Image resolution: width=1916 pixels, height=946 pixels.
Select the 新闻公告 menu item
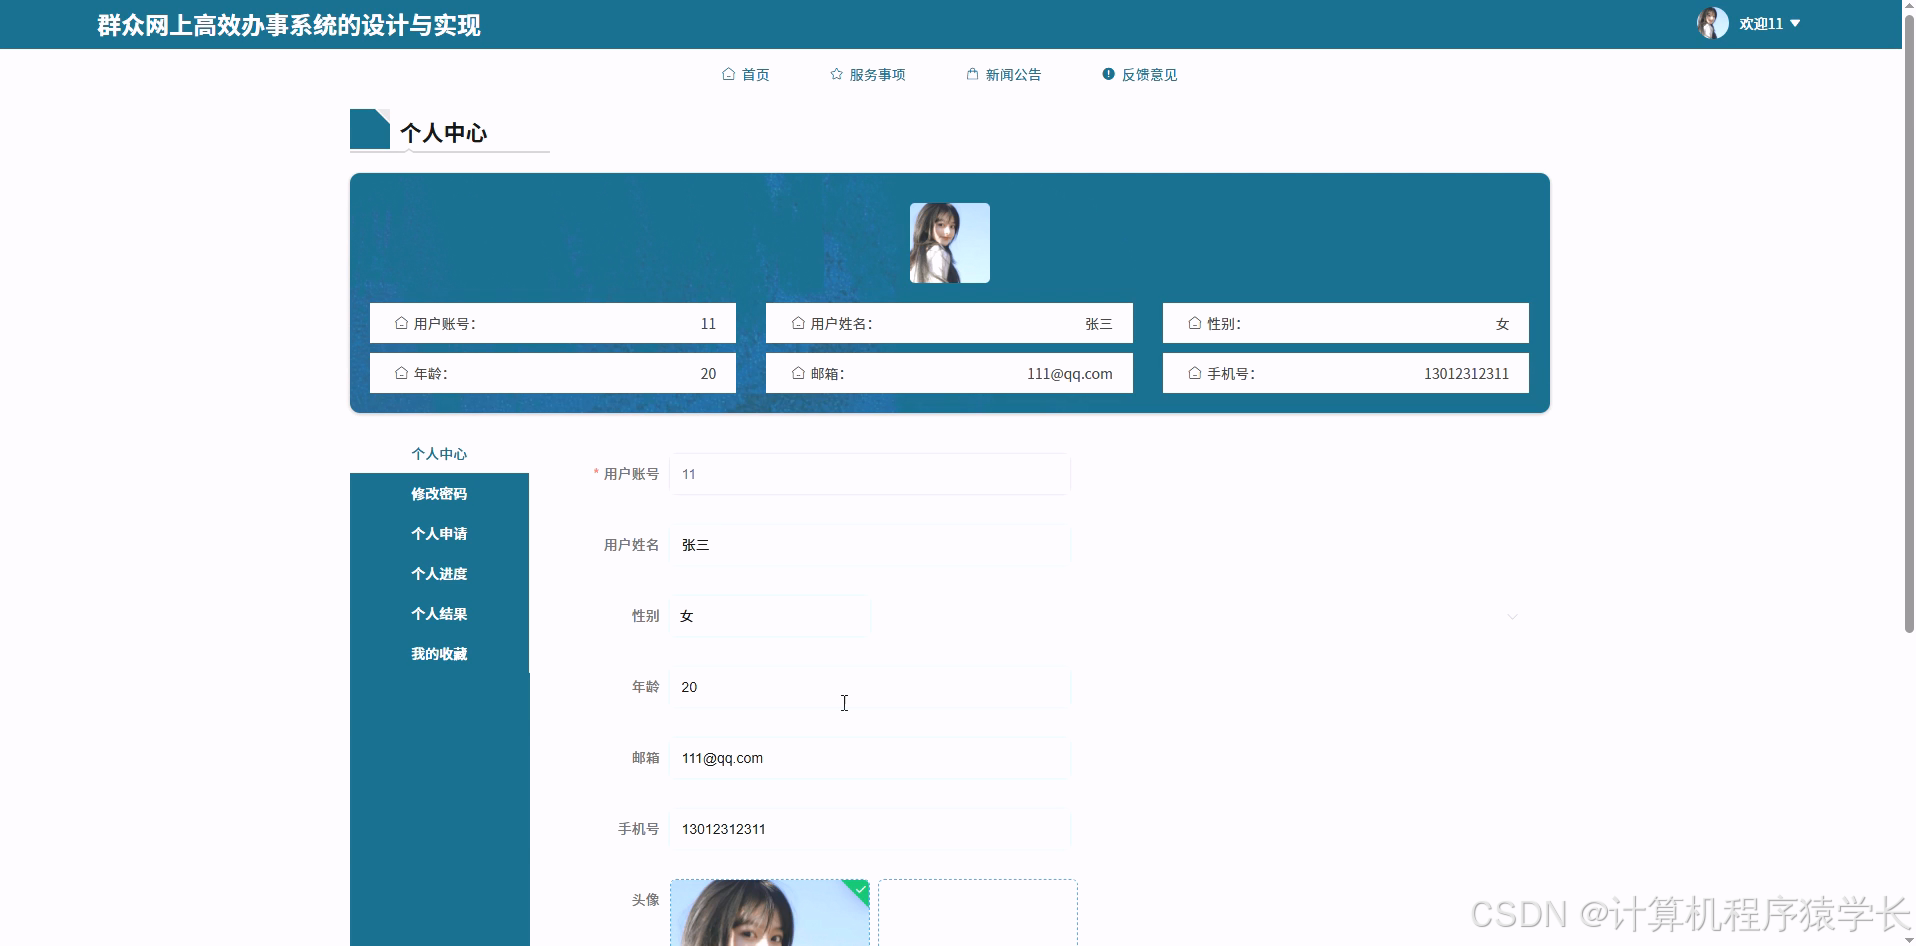pyautogui.click(x=1012, y=73)
